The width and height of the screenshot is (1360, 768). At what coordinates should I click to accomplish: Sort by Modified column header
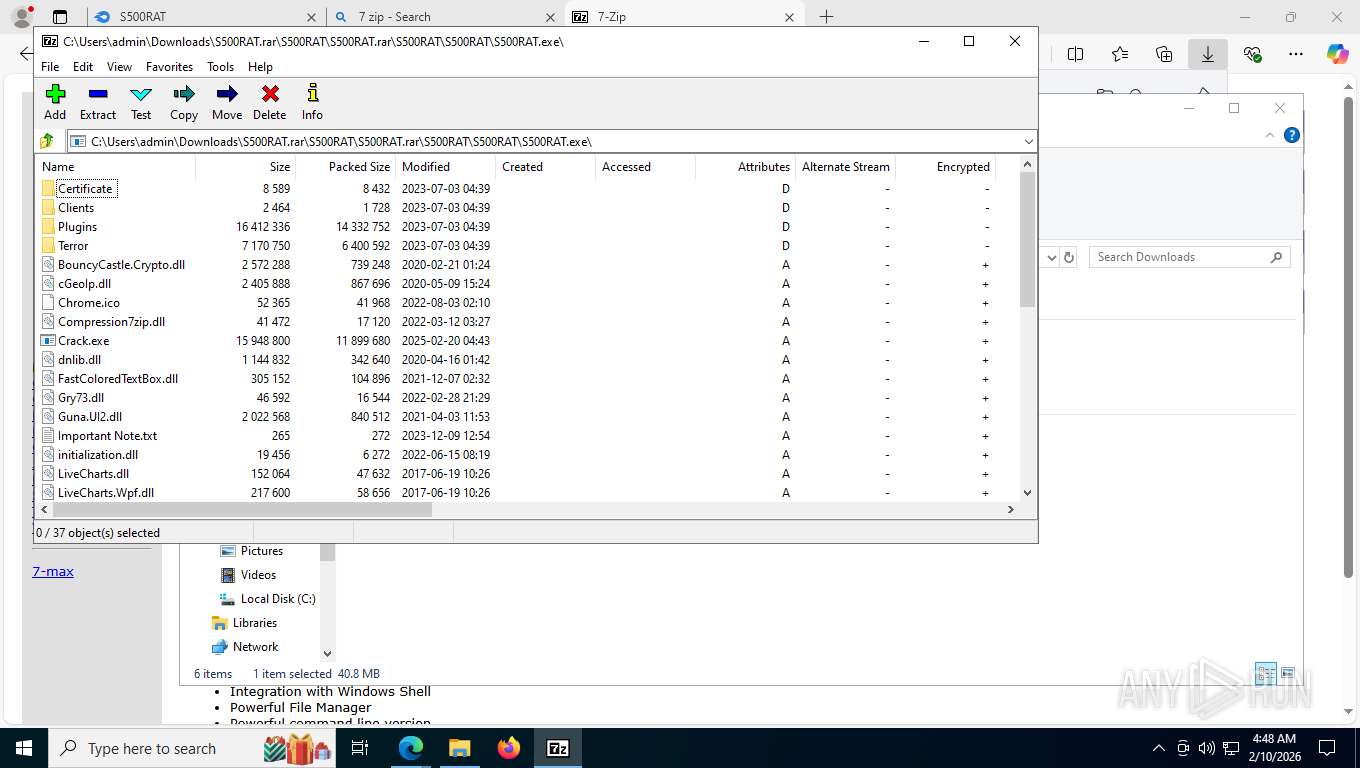pos(446,167)
